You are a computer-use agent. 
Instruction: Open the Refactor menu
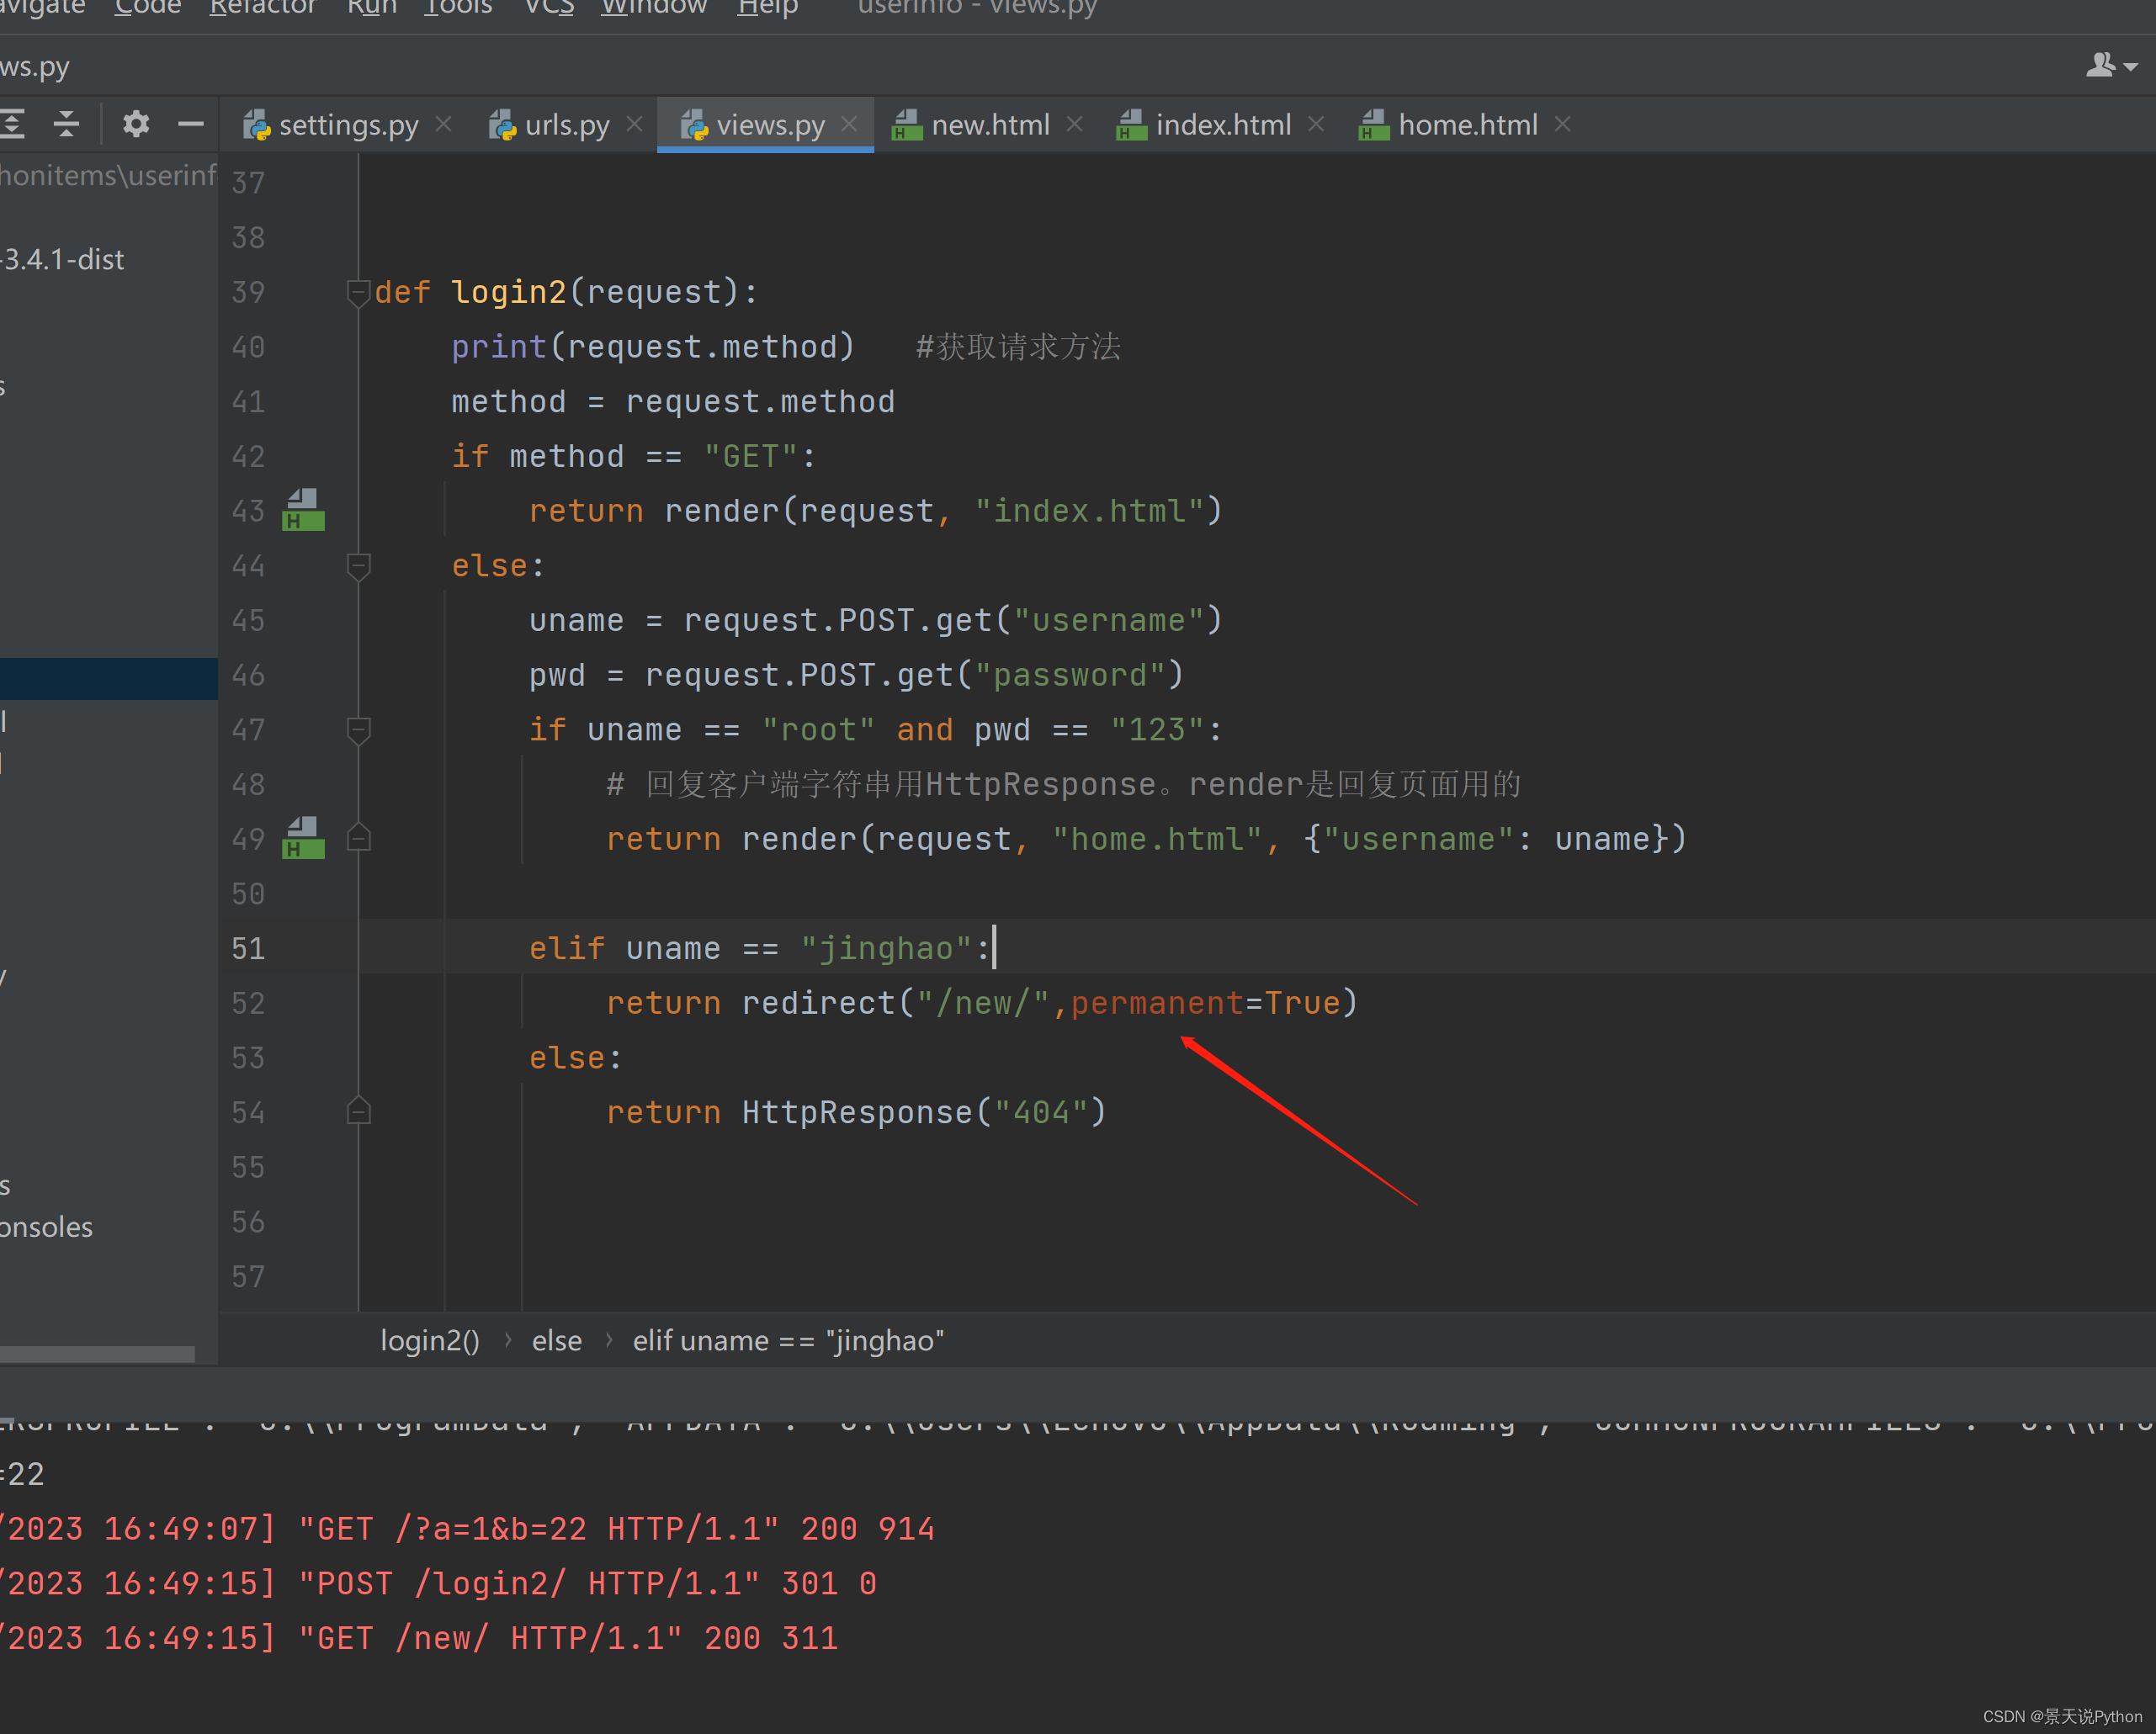[262, 8]
